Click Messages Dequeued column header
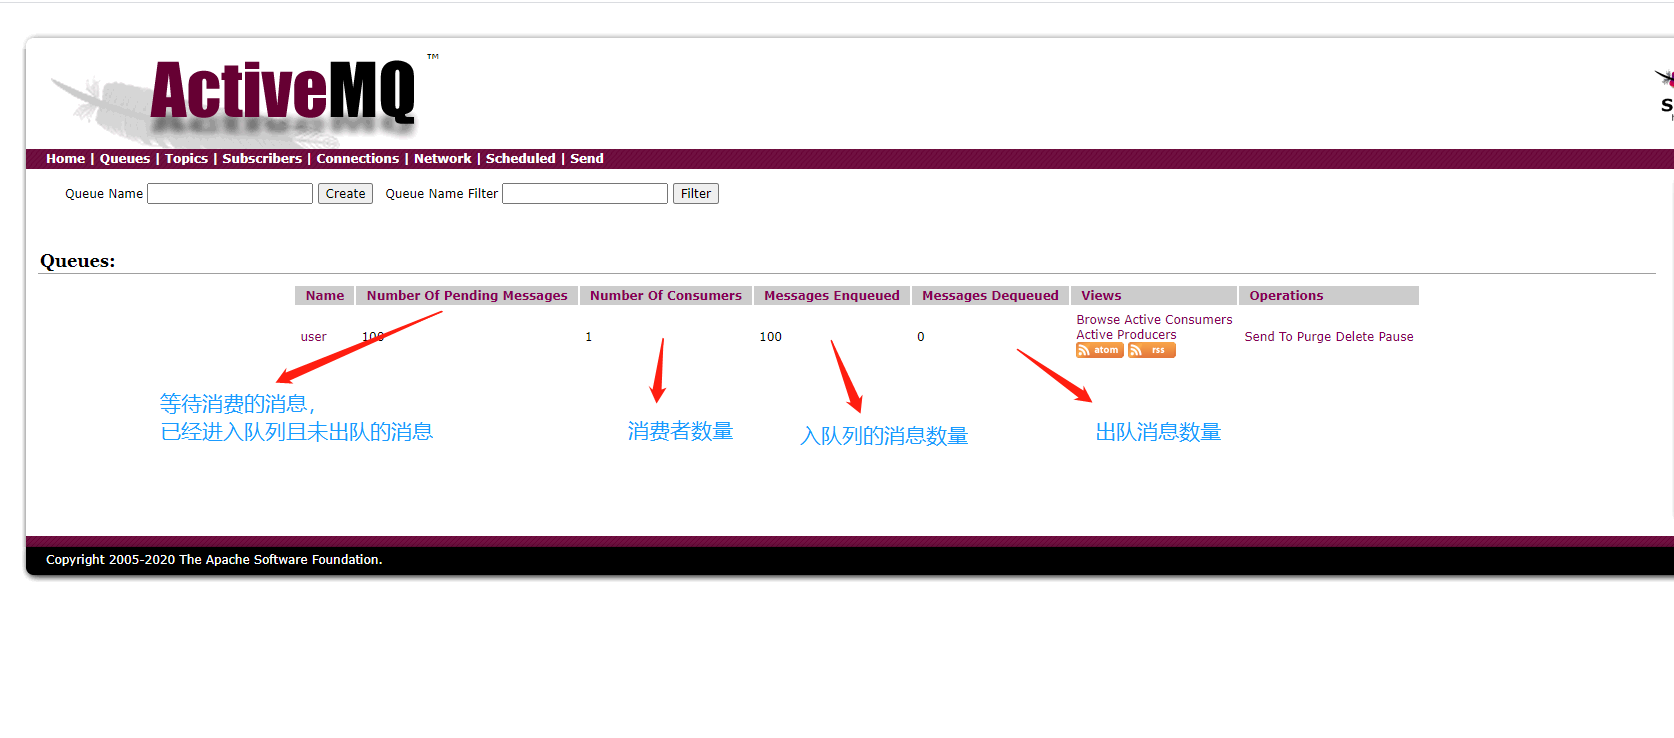This screenshot has height=738, width=1674. 990,295
